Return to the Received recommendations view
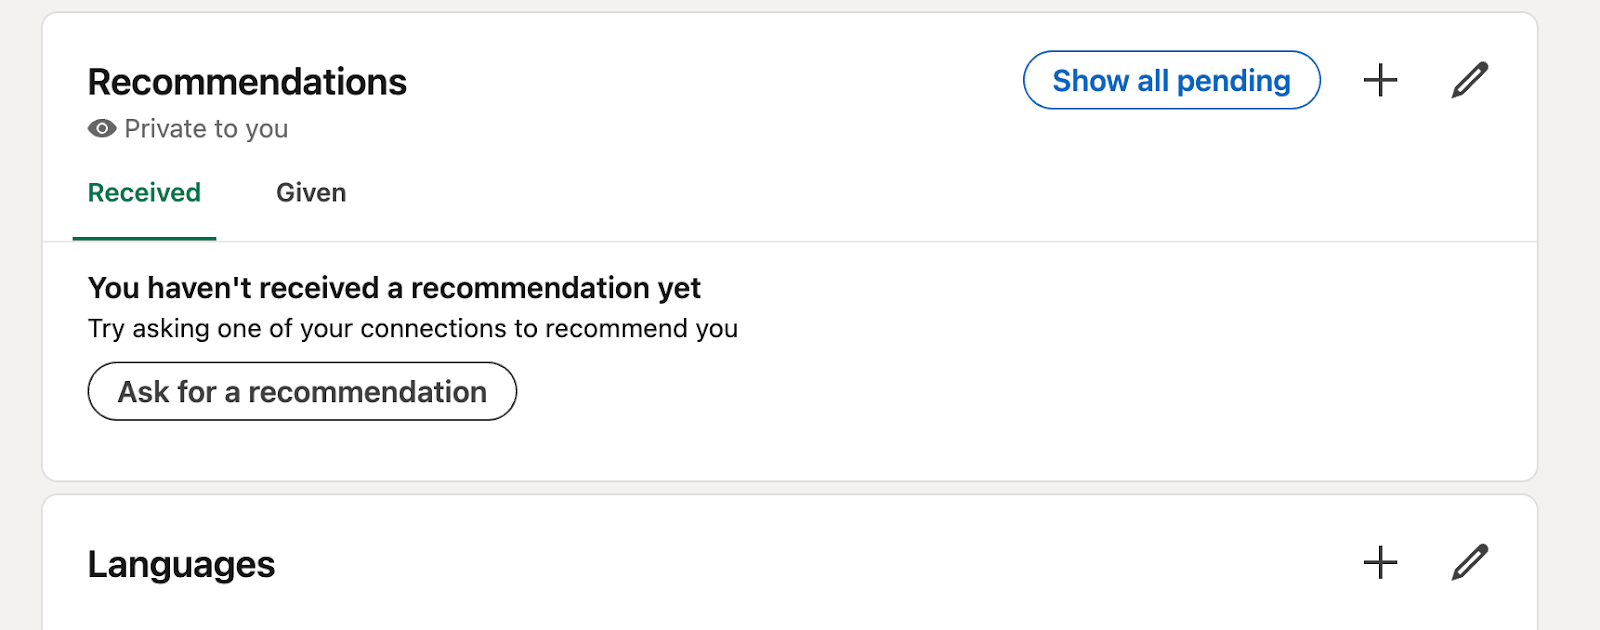This screenshot has width=1600, height=630. [143, 192]
